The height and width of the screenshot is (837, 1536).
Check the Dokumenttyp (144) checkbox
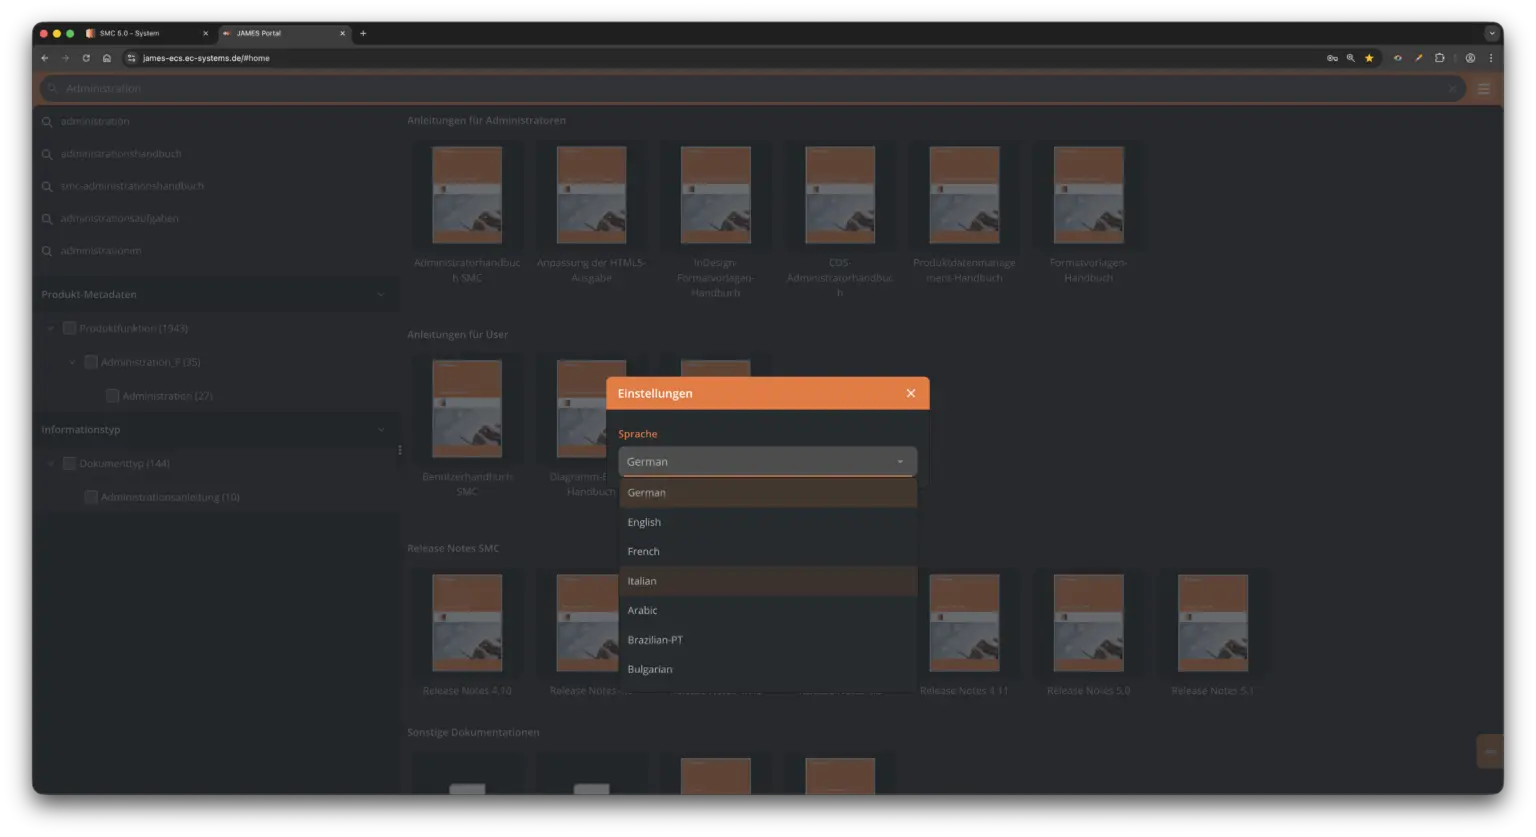69,463
